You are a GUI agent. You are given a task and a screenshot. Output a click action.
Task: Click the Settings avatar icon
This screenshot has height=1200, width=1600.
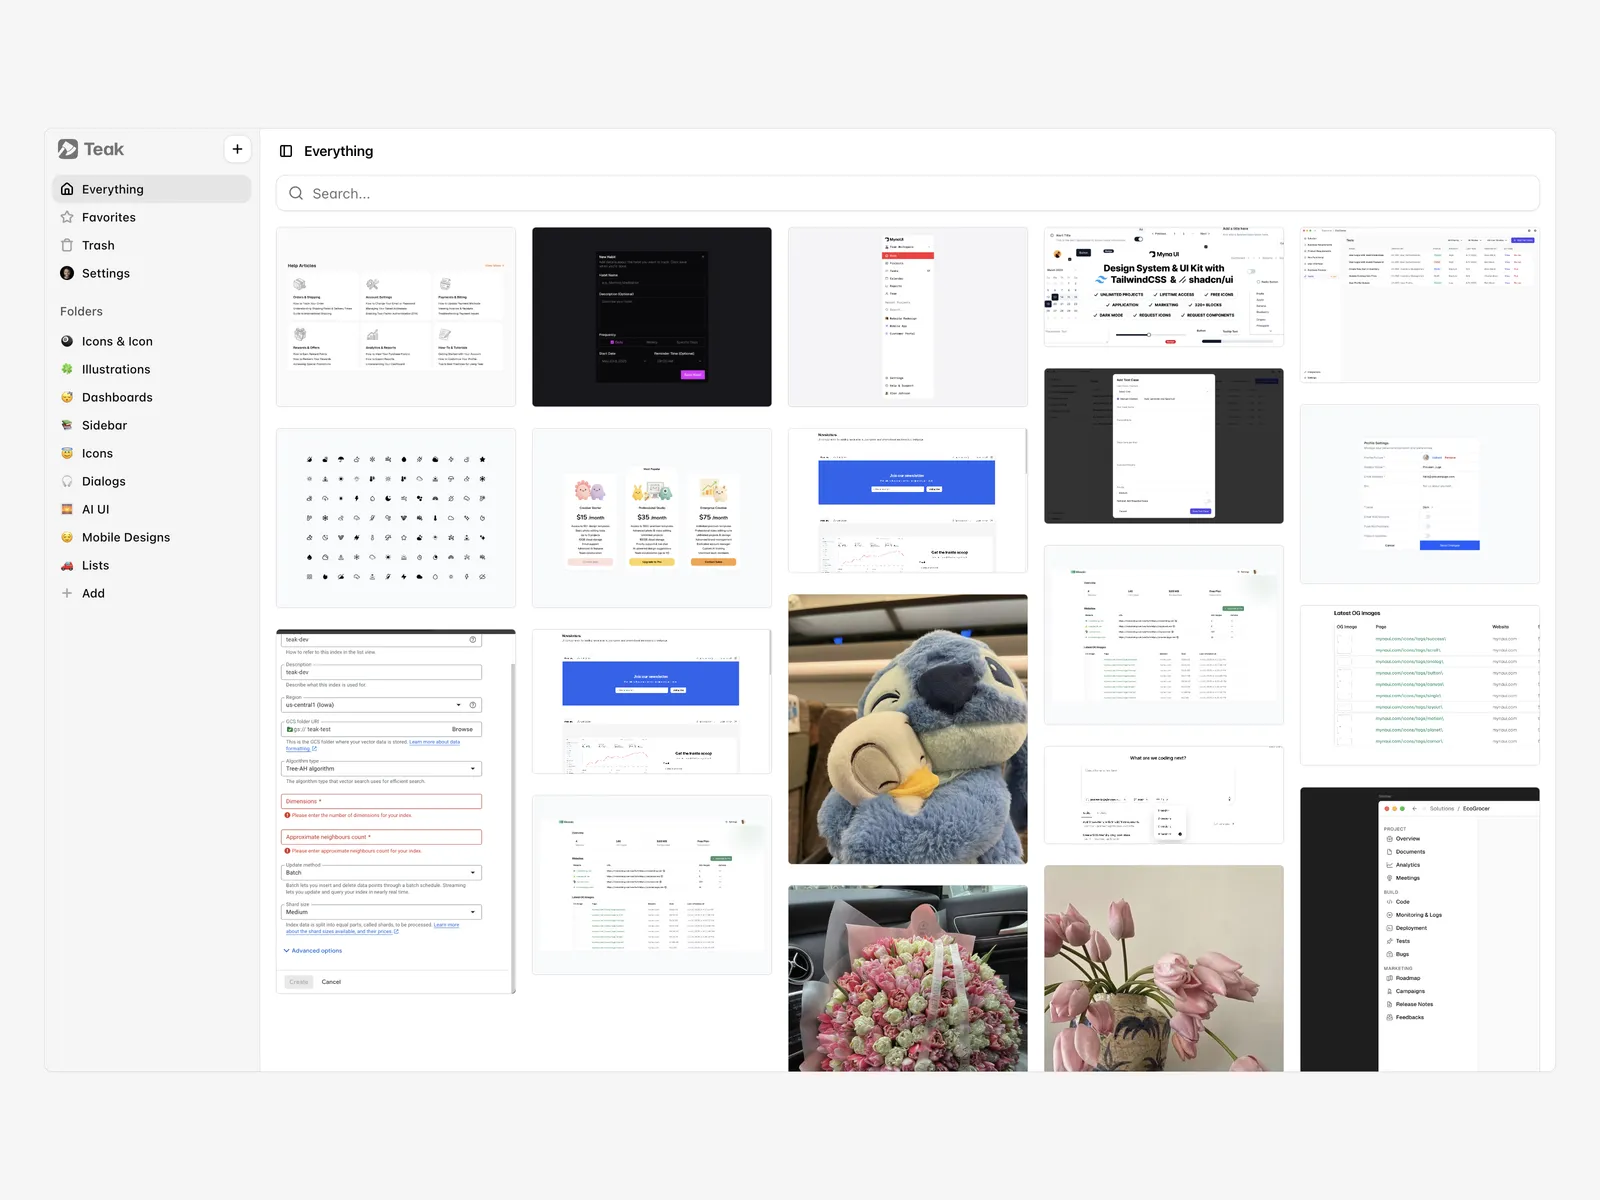coord(67,273)
